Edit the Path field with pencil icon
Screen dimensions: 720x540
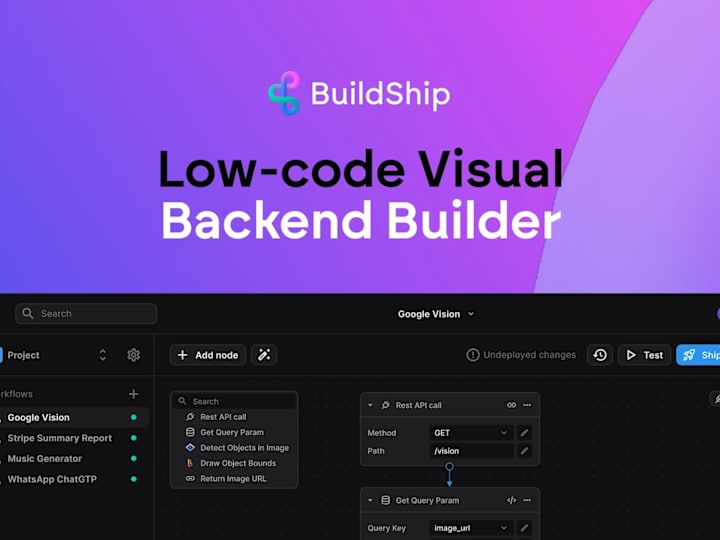click(524, 451)
